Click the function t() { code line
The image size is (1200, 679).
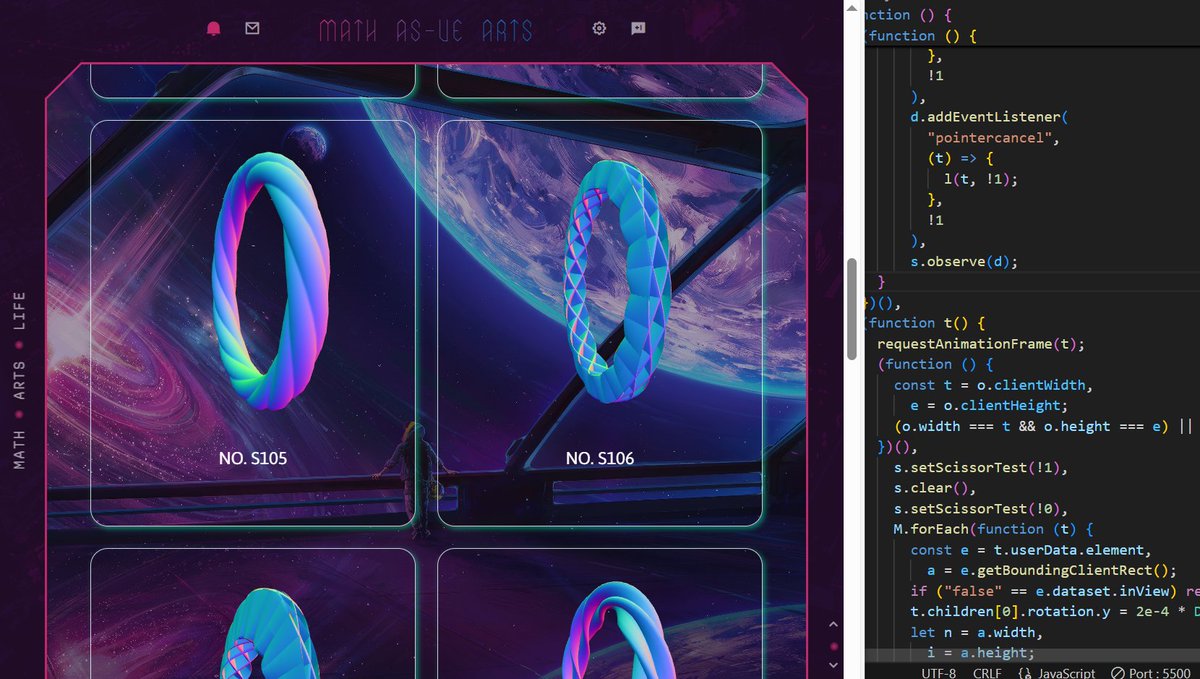point(928,323)
